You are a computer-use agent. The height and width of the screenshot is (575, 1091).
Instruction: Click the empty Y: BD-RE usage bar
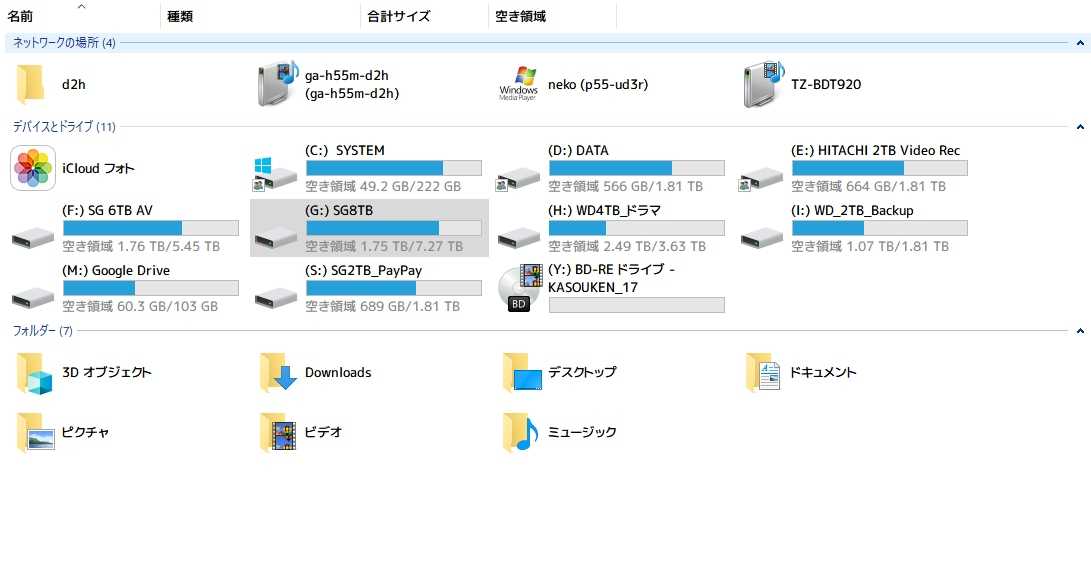click(x=637, y=305)
